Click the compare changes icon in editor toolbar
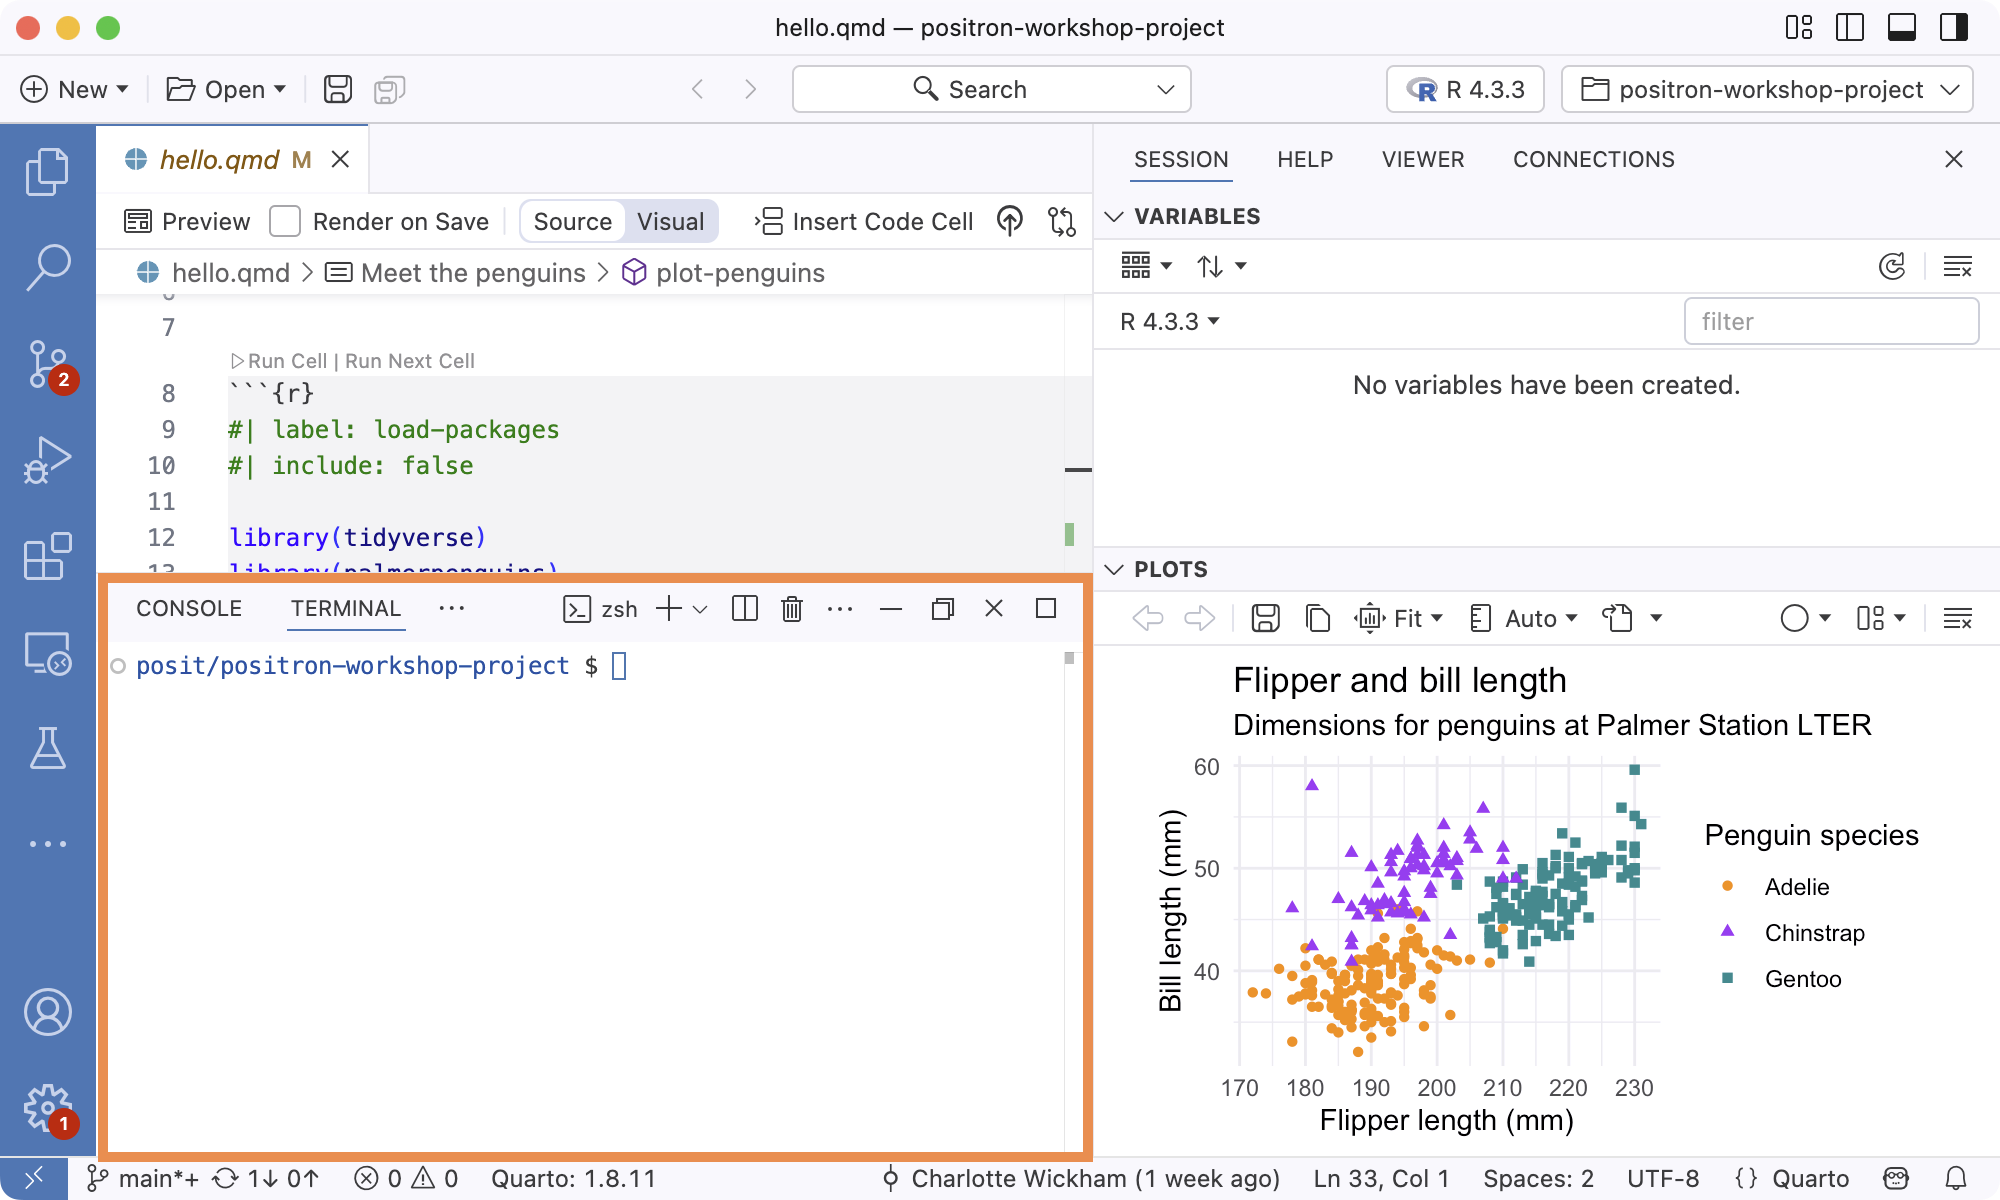 pyautogui.click(x=1061, y=221)
